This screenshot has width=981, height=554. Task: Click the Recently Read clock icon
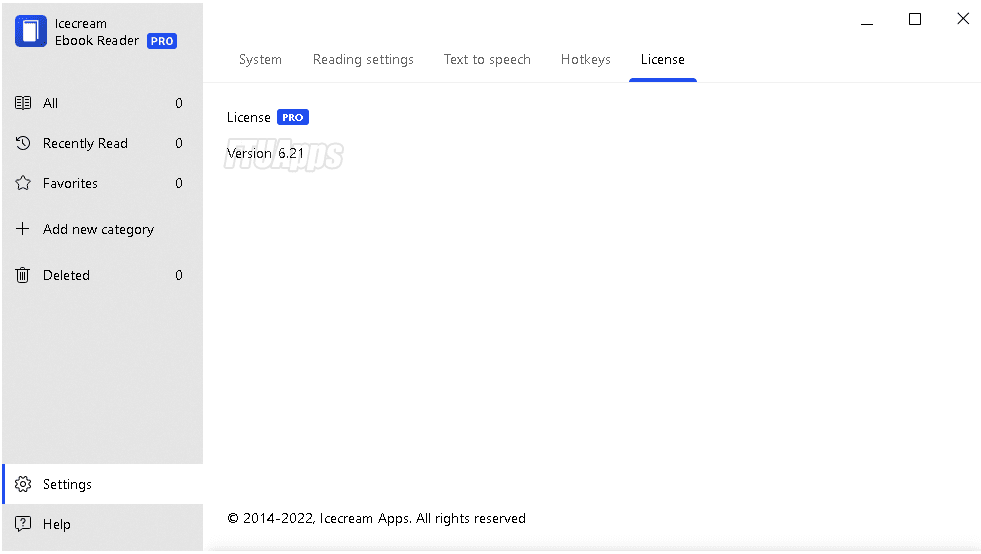click(23, 143)
